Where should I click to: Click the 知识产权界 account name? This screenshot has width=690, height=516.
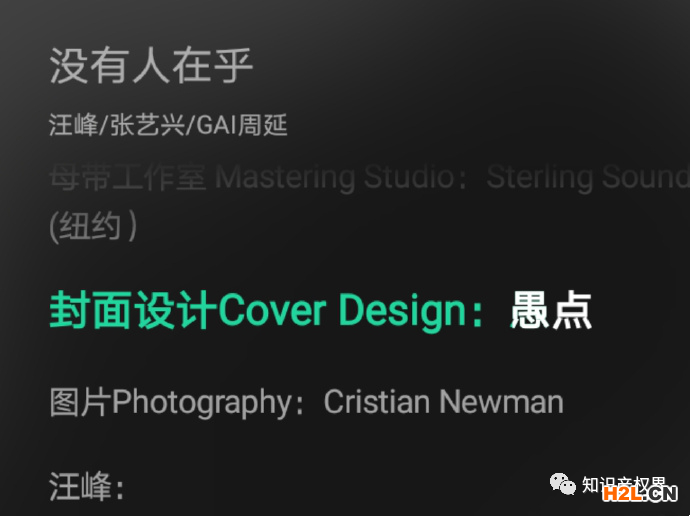point(624,484)
